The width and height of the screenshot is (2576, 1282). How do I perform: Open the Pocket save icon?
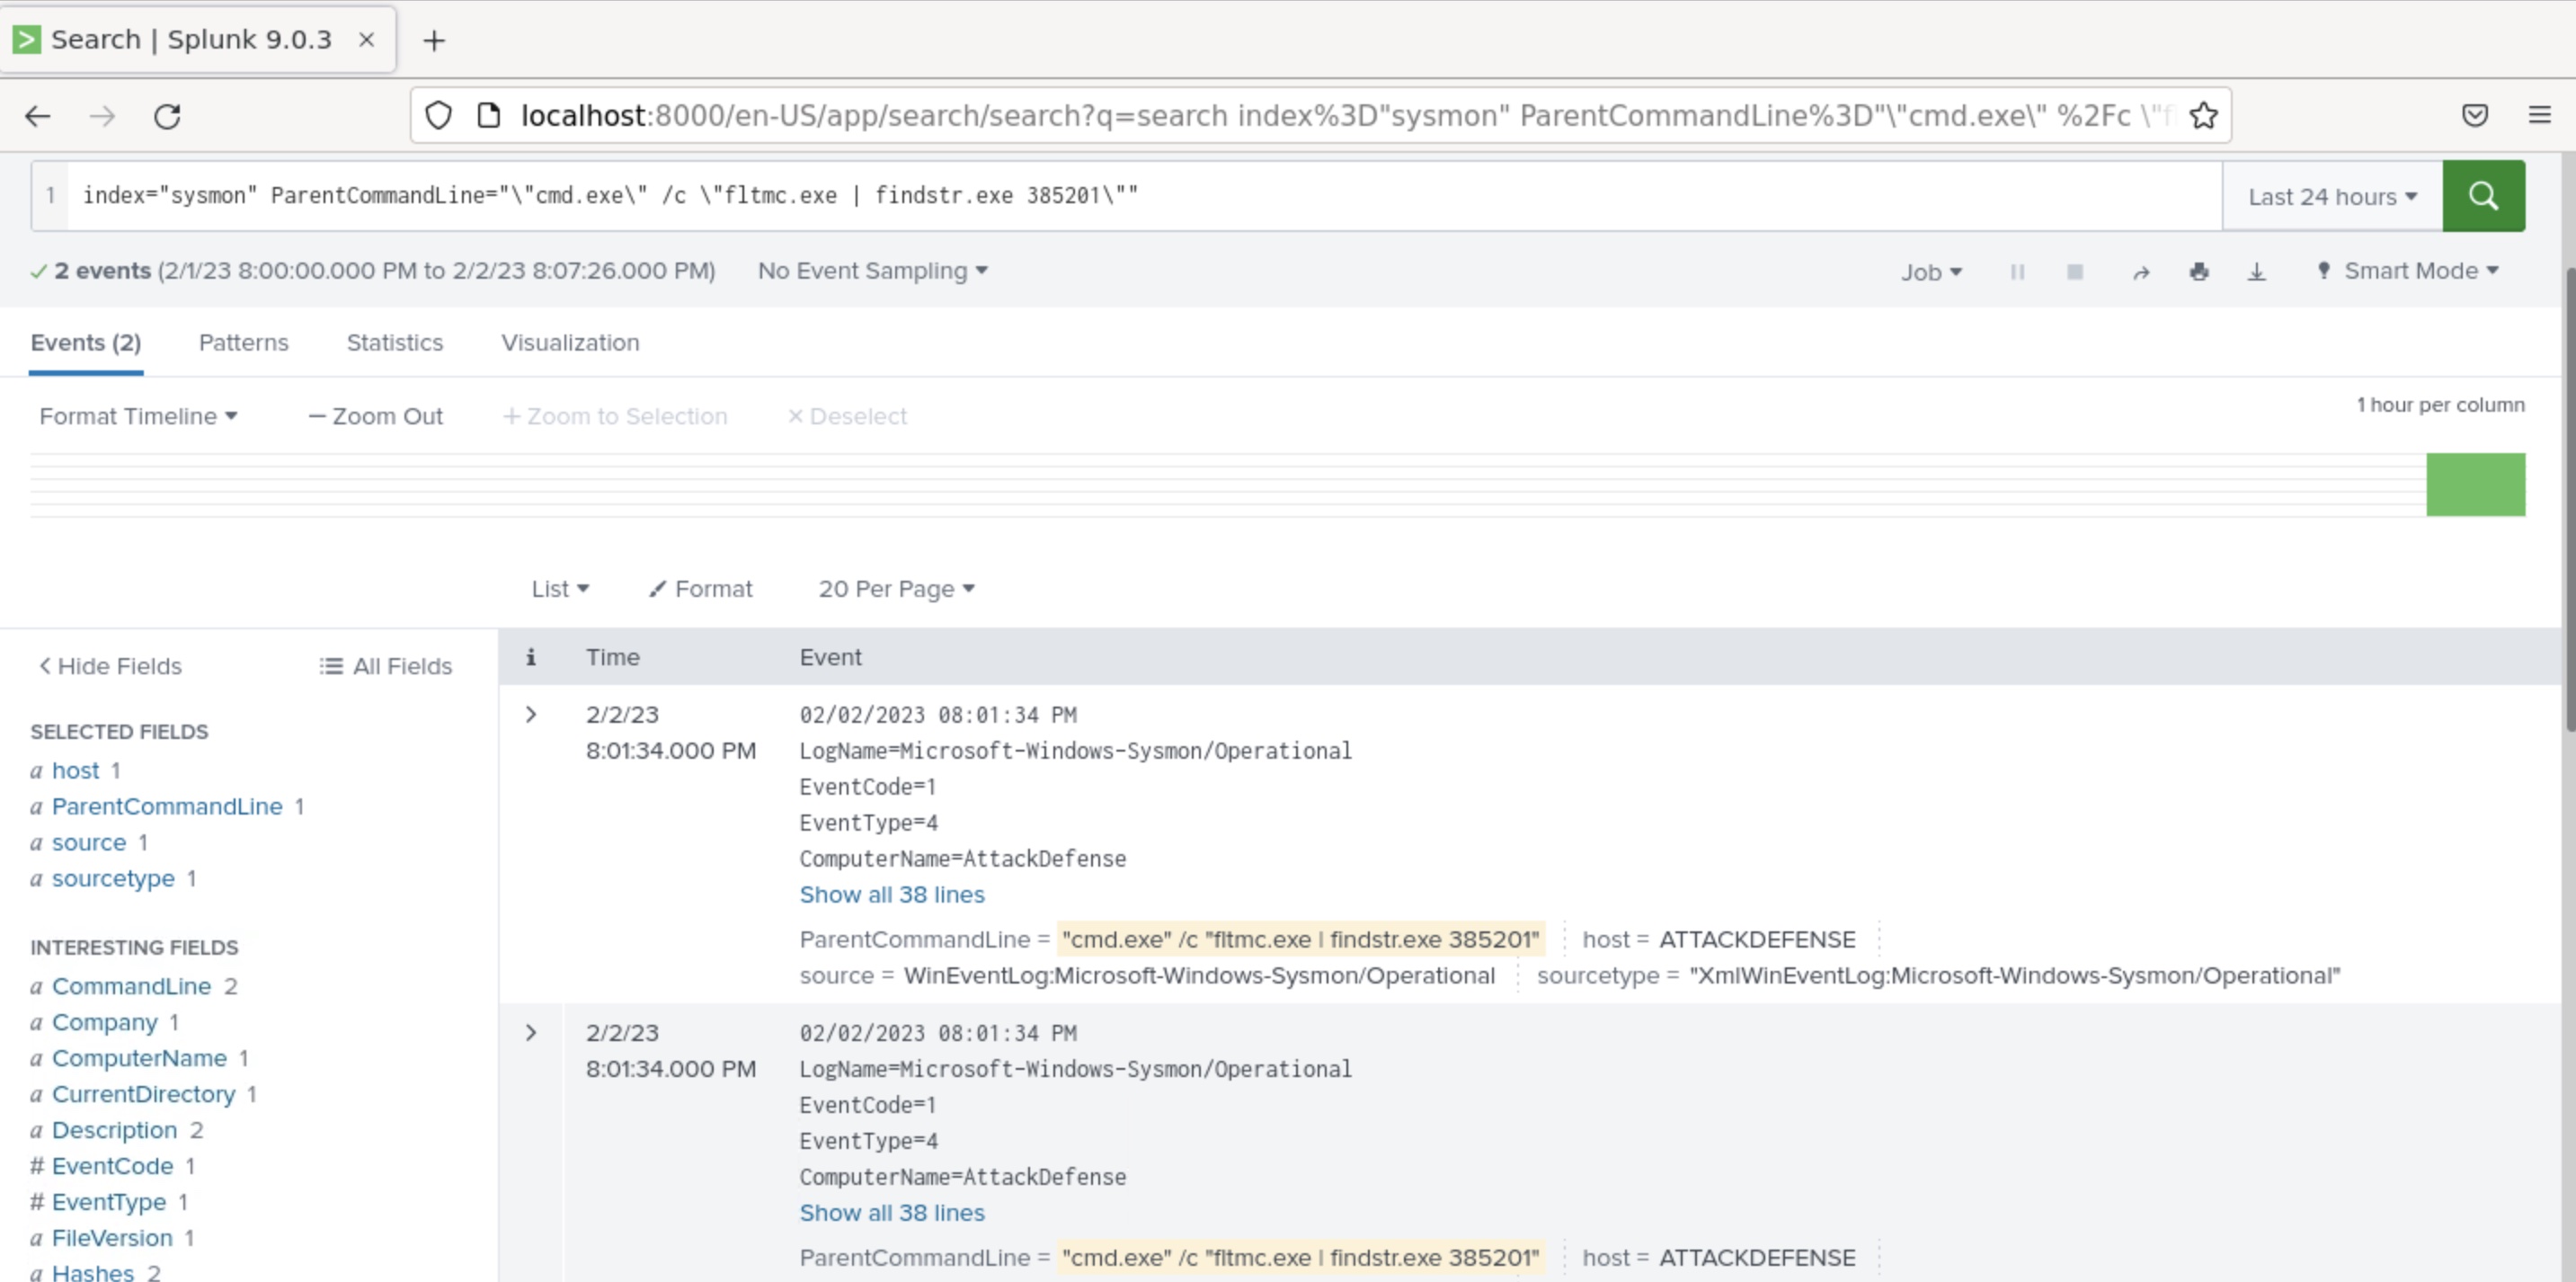2475,116
